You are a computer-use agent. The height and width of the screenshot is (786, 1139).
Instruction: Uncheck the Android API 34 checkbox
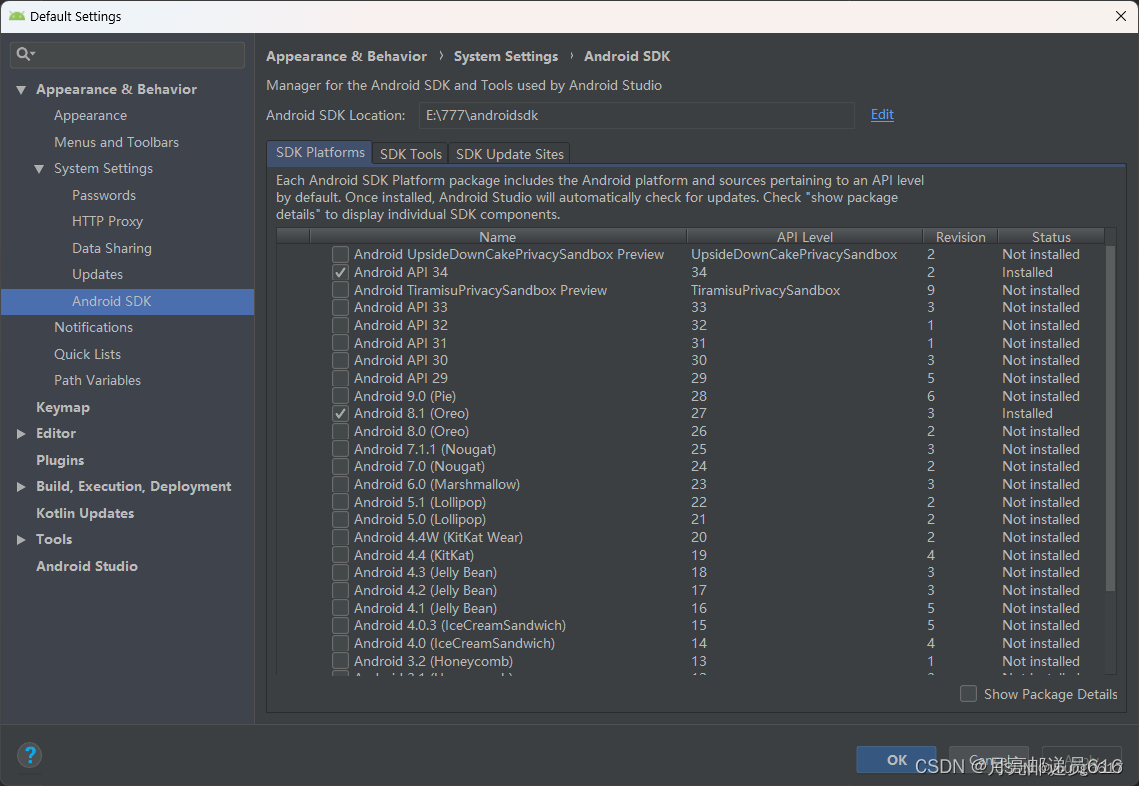click(x=340, y=272)
